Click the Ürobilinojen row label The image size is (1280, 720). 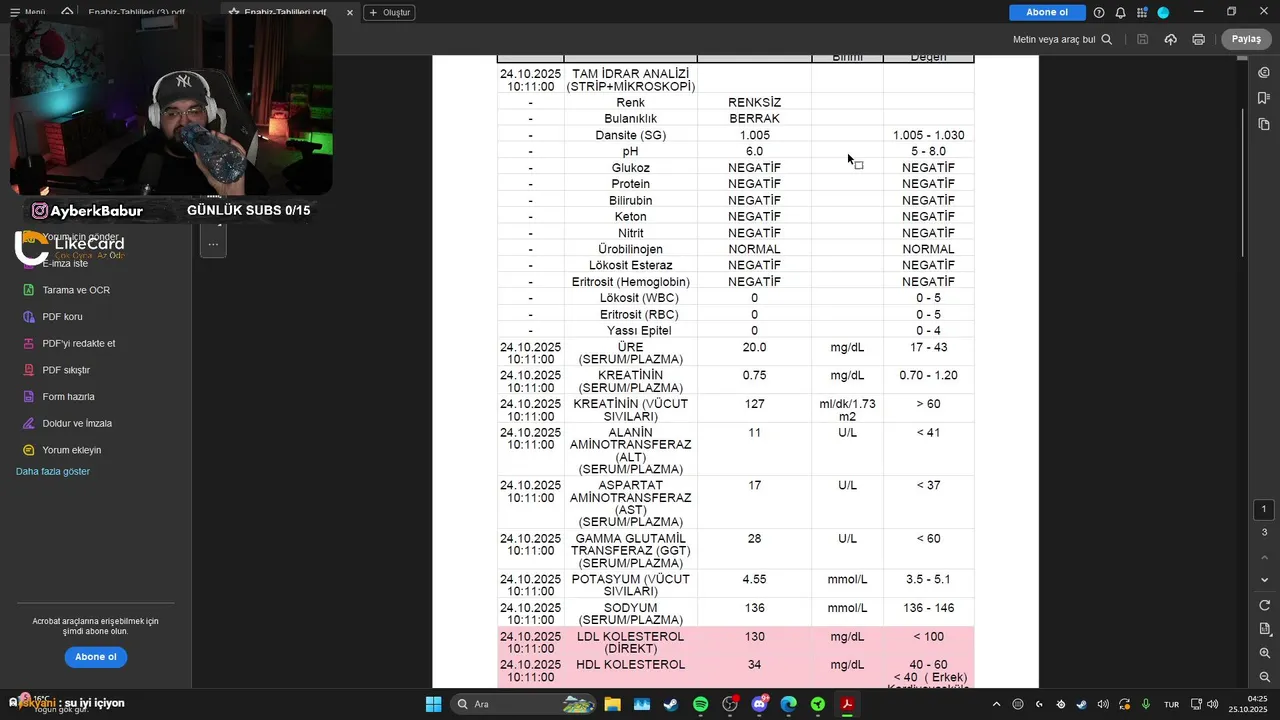pos(630,249)
